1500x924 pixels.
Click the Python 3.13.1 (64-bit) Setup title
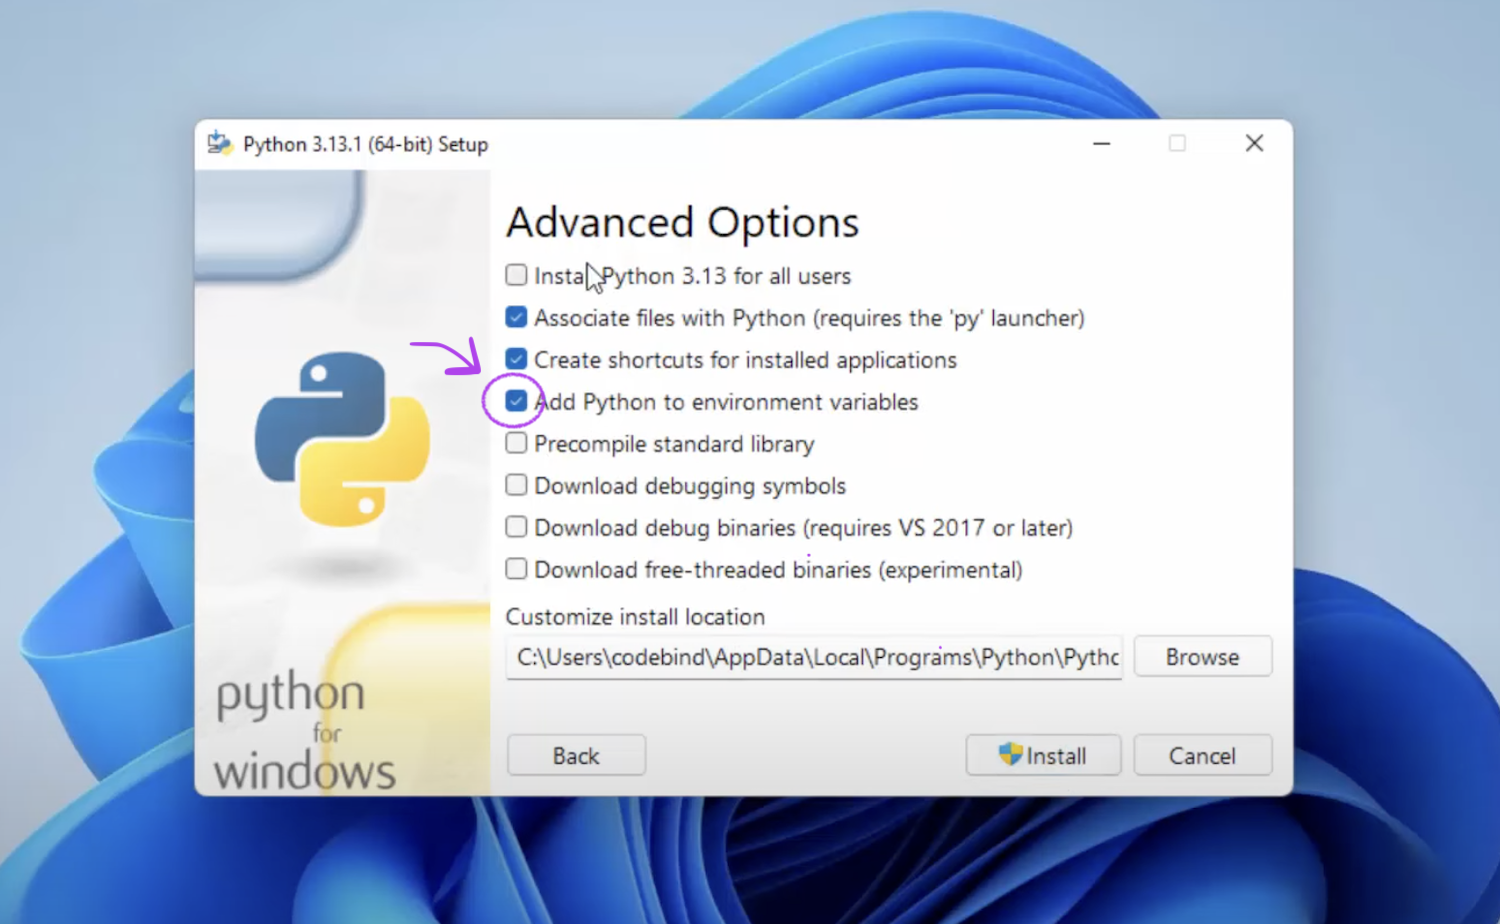tap(365, 144)
